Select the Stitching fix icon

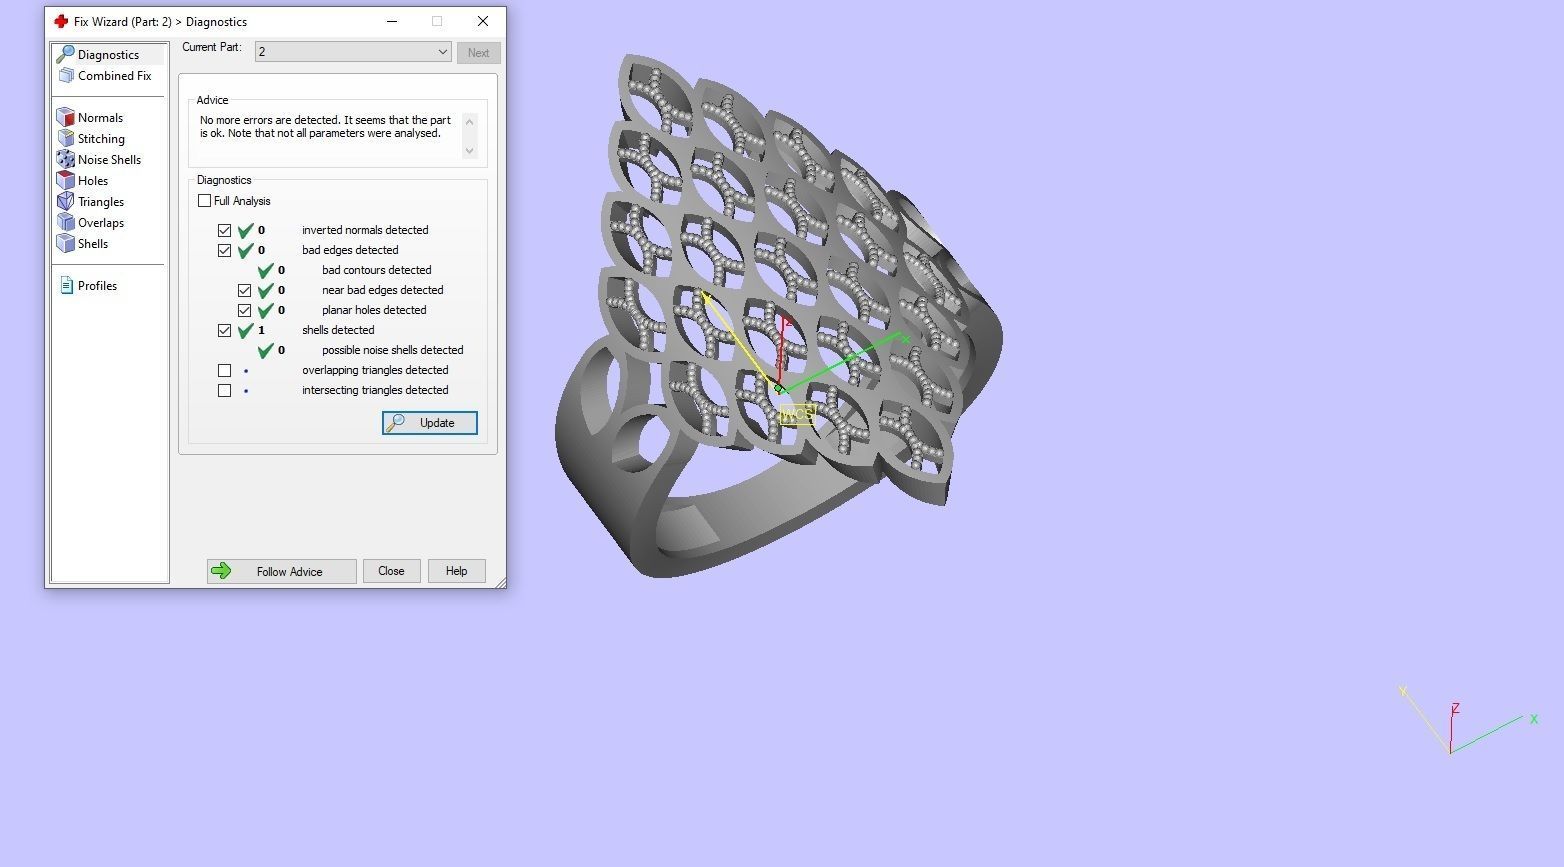click(x=66, y=138)
